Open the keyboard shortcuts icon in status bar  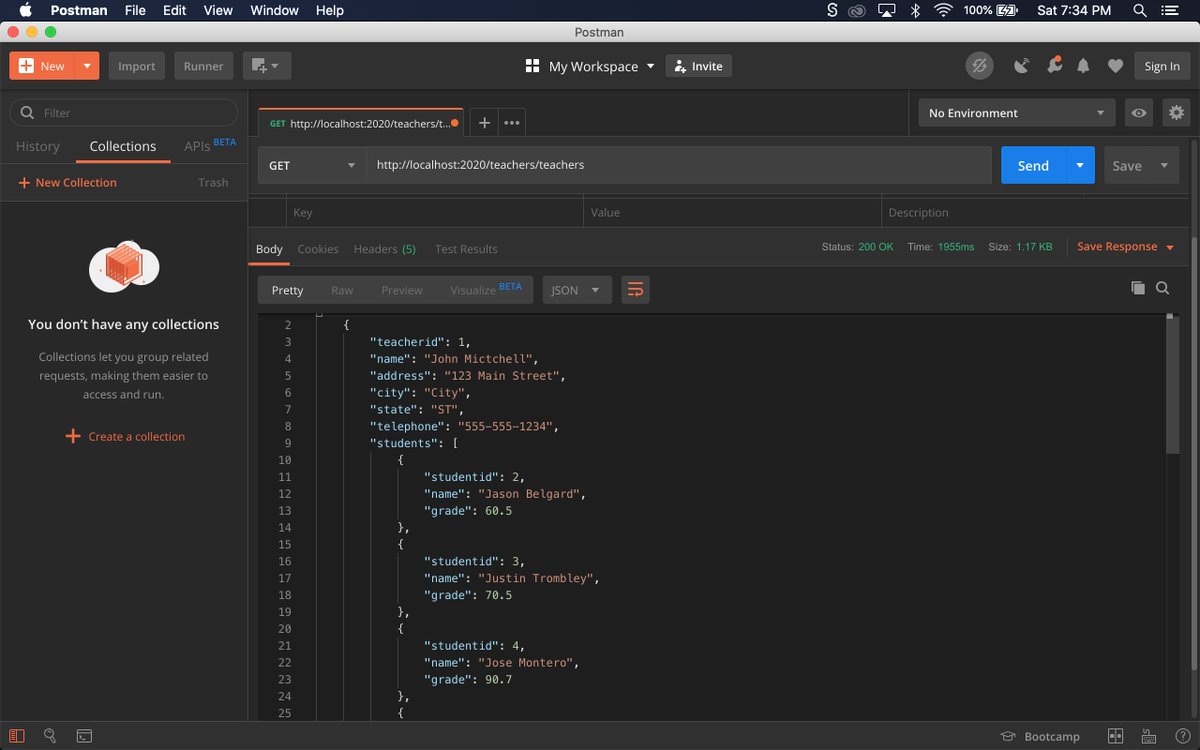[1149, 736]
